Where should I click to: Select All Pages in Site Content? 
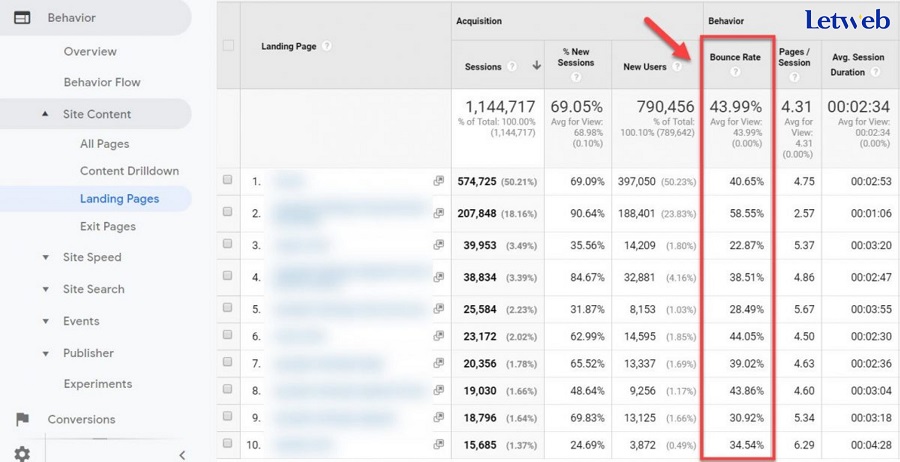tap(104, 144)
